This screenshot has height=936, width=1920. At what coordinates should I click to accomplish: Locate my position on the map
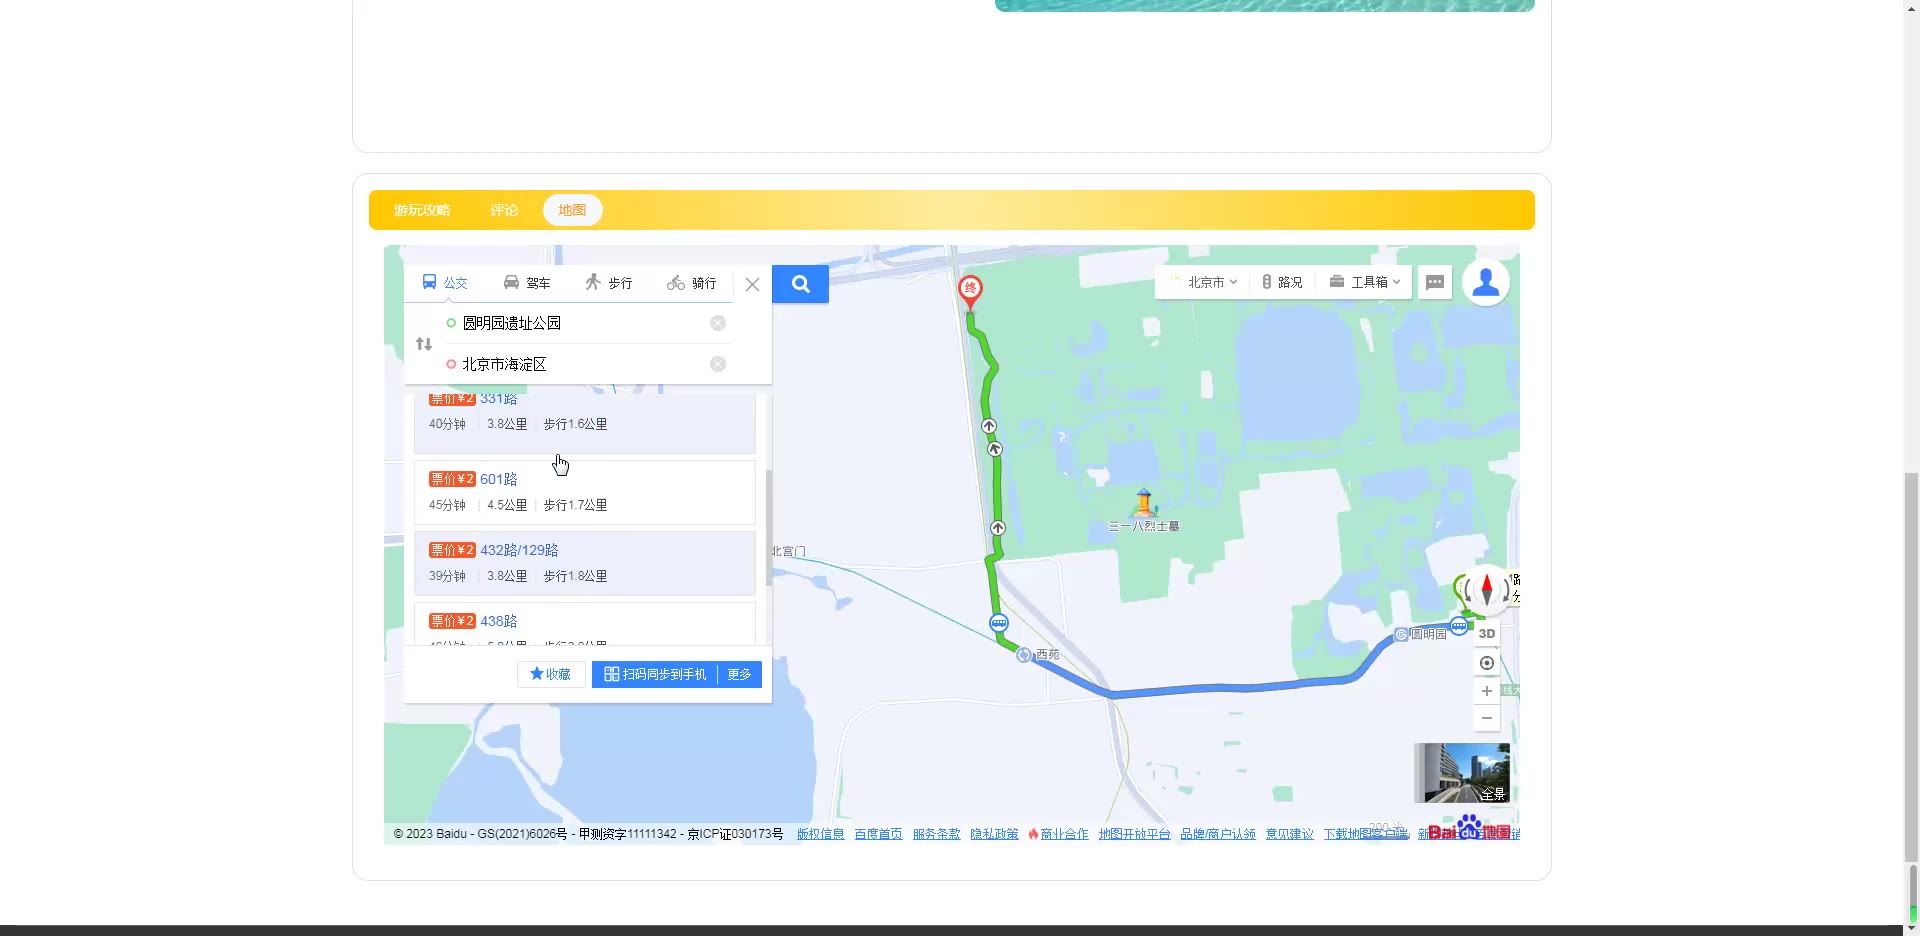[1487, 663]
